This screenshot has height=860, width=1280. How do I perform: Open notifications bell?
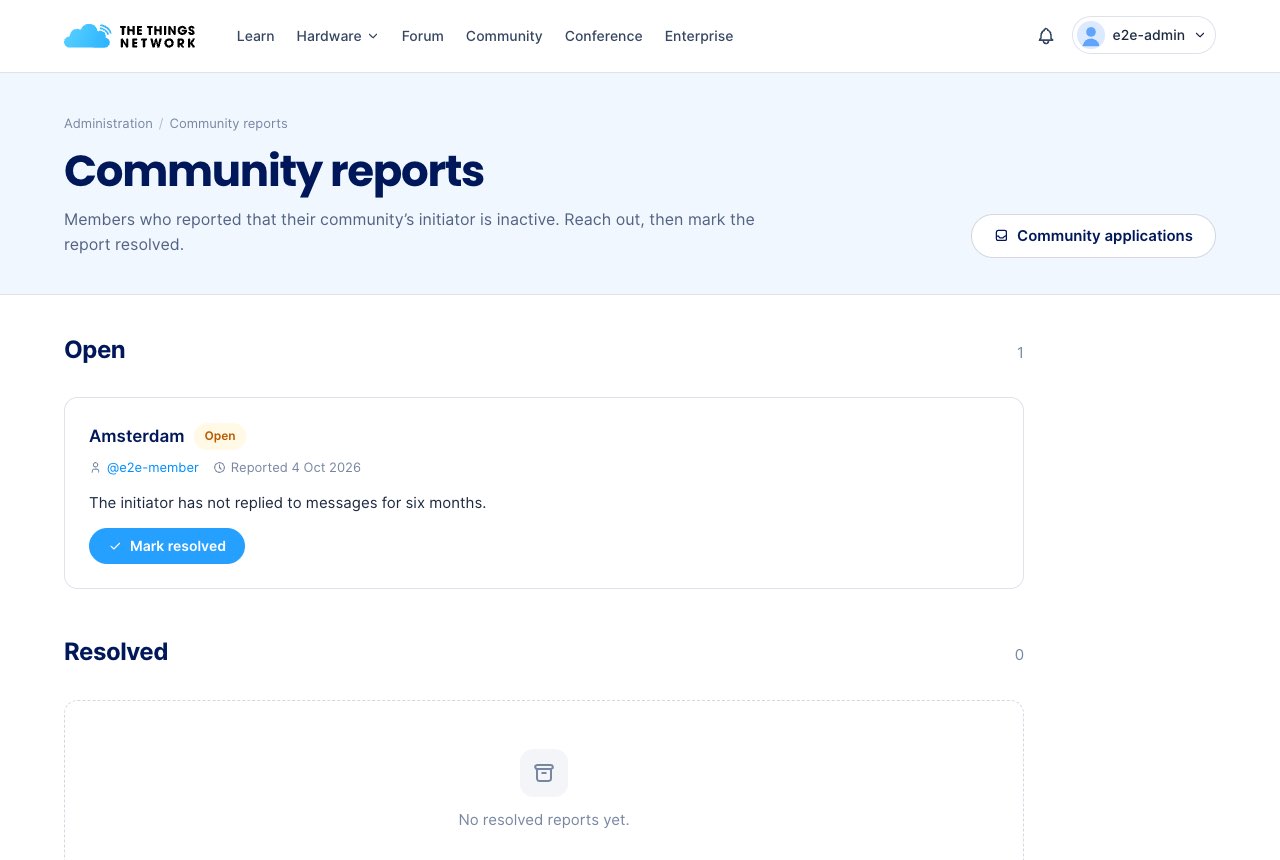click(1046, 36)
